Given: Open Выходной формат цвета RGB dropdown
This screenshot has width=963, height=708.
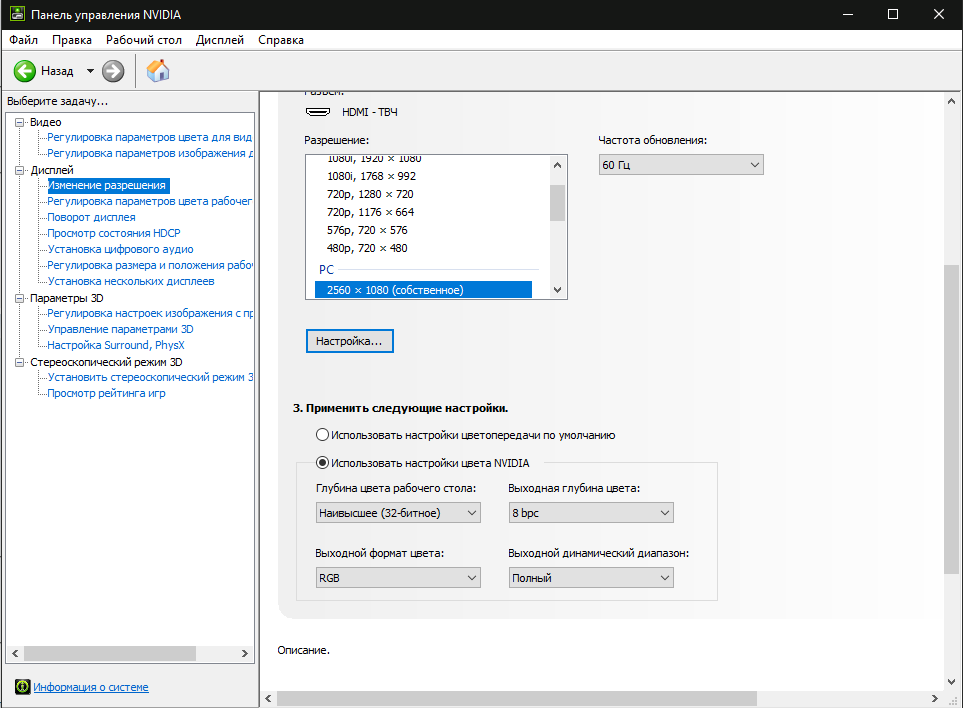Looking at the screenshot, I should [398, 578].
